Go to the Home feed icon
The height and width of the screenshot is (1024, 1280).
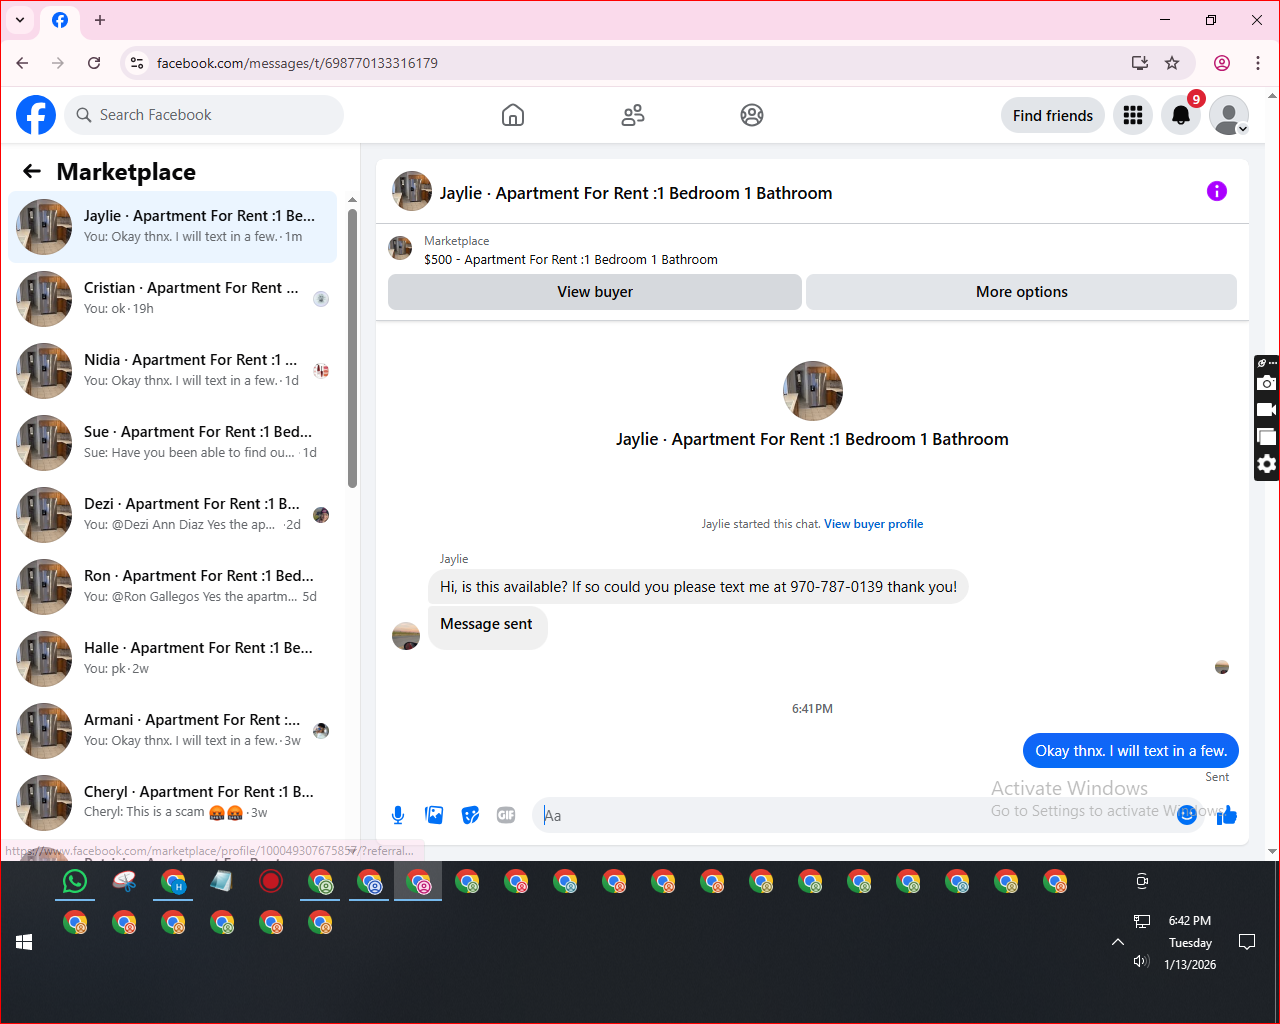tap(513, 115)
